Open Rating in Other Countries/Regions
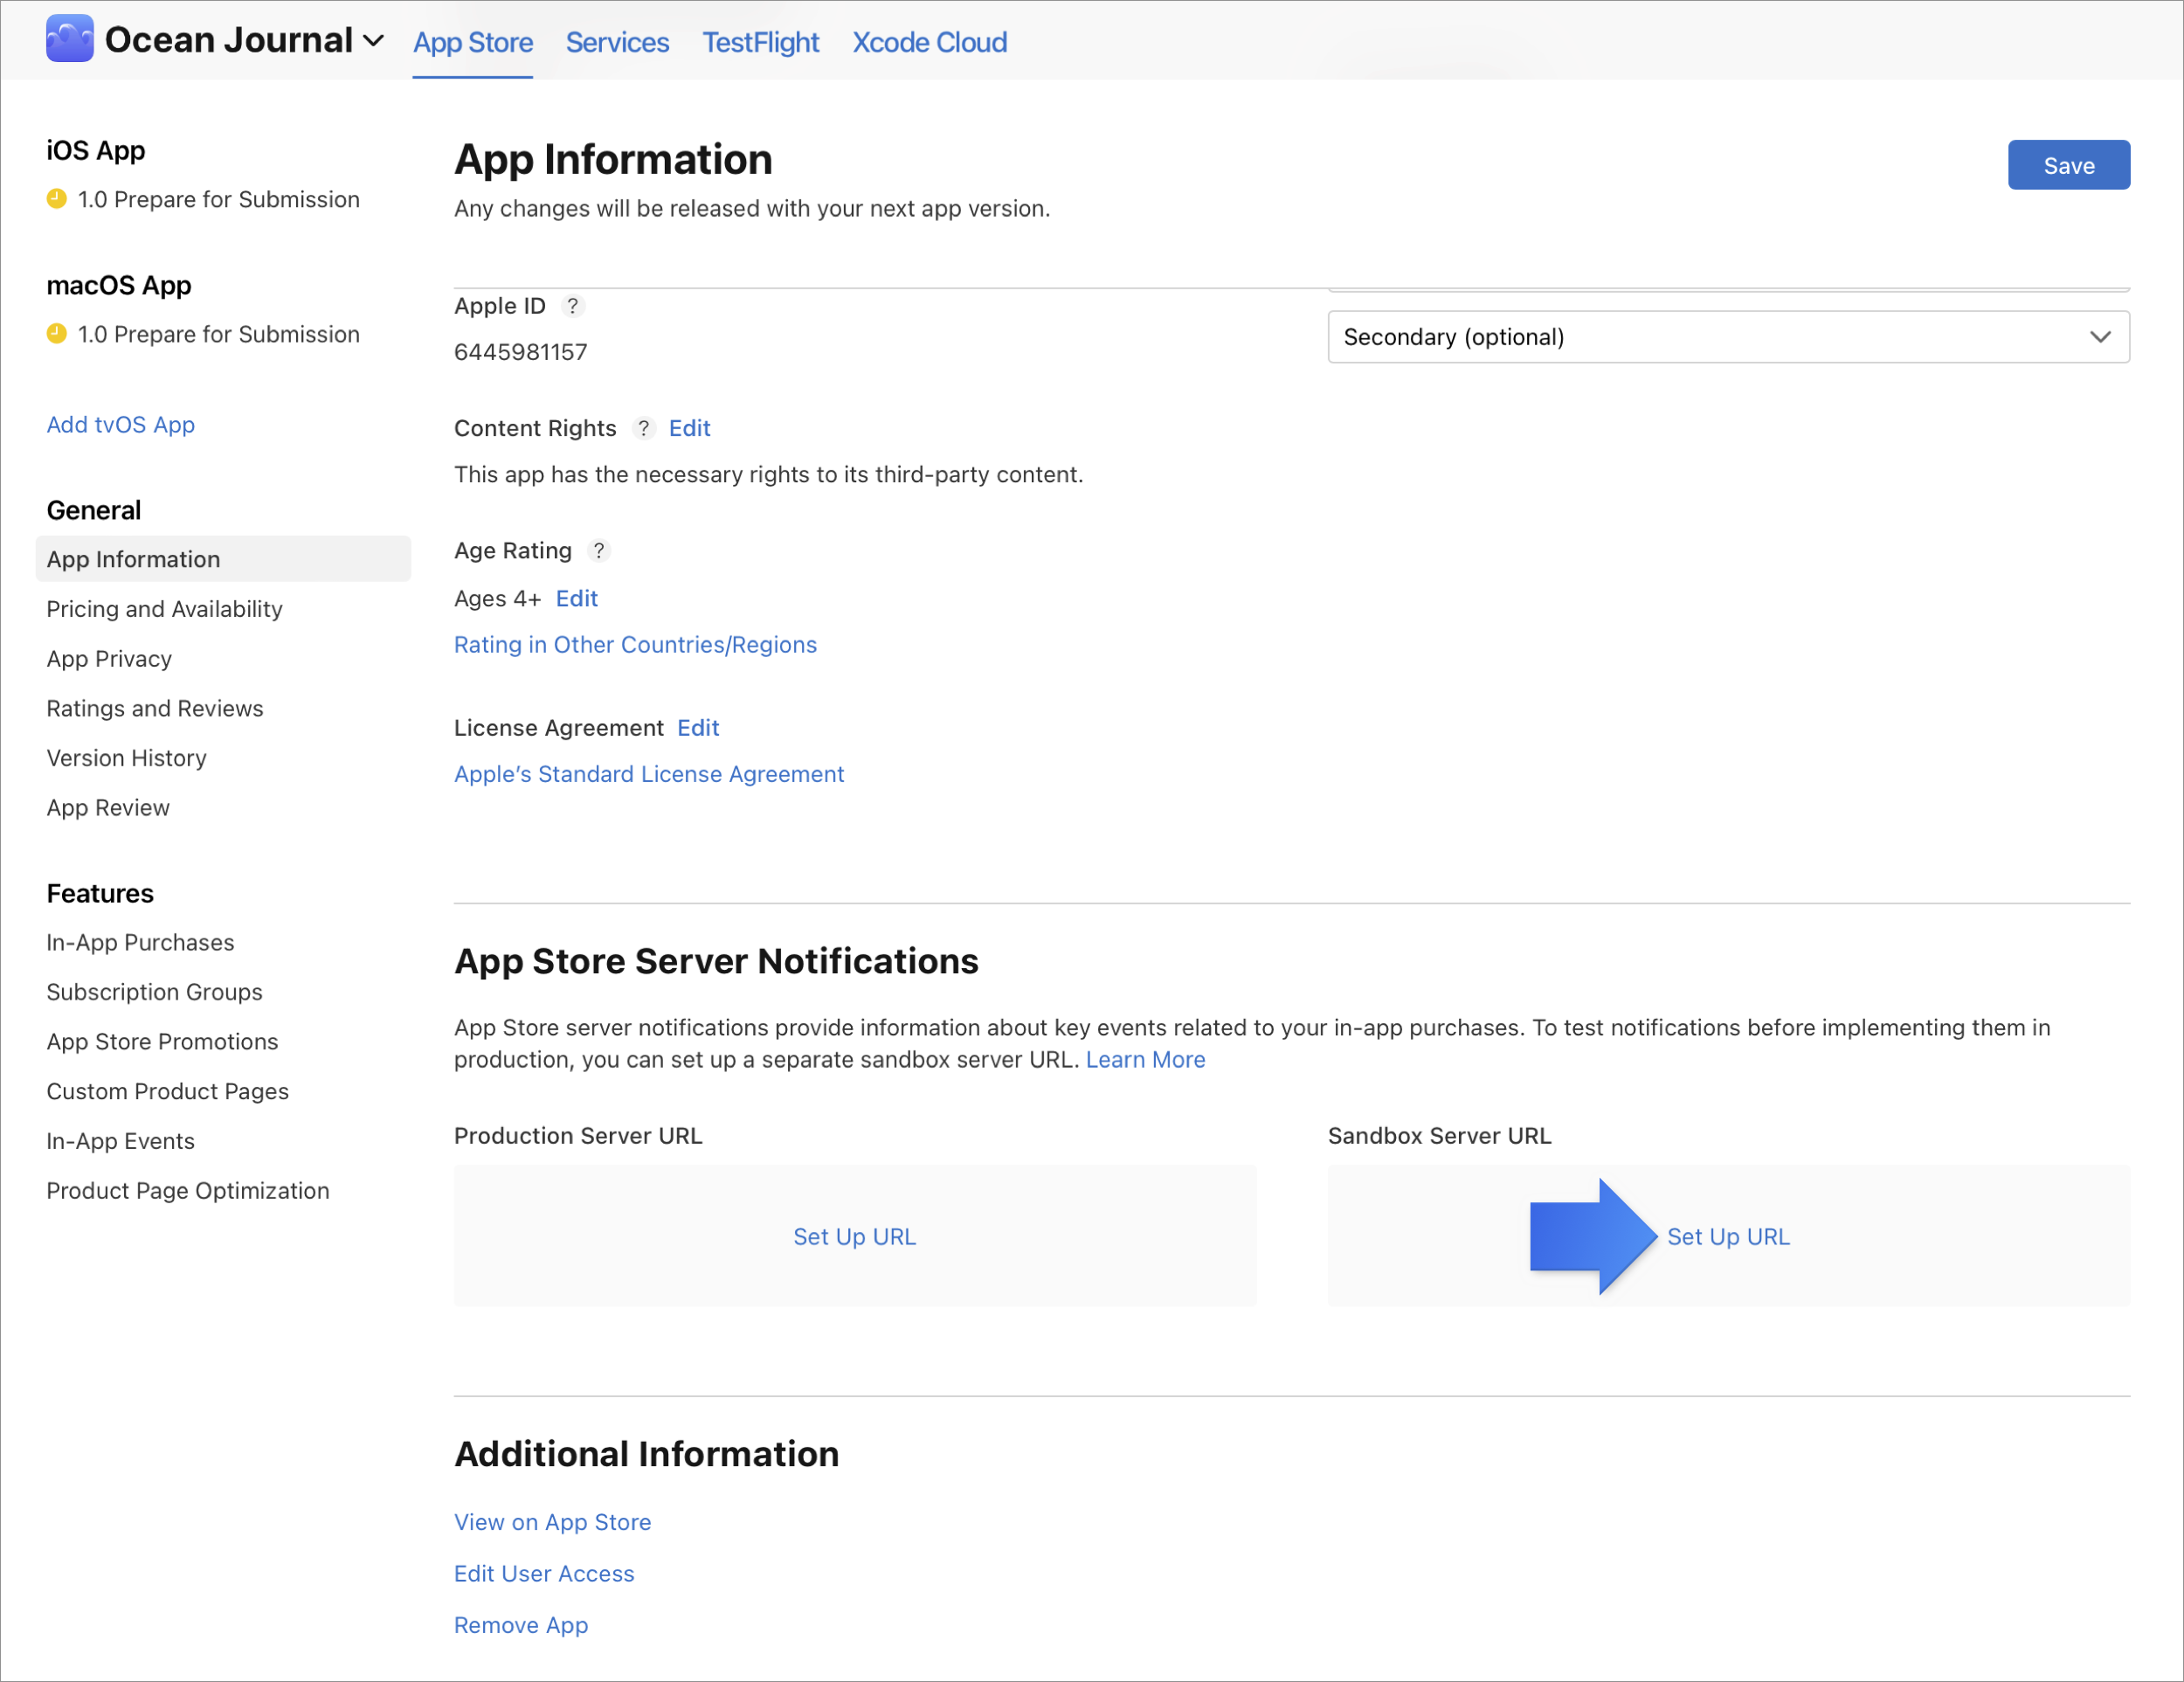 636,643
